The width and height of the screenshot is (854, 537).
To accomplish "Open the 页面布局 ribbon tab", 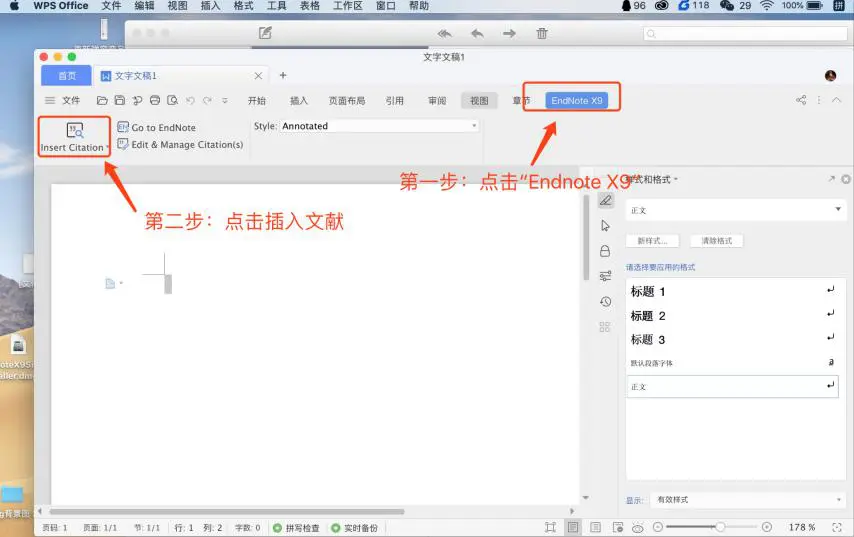I will coord(346,101).
